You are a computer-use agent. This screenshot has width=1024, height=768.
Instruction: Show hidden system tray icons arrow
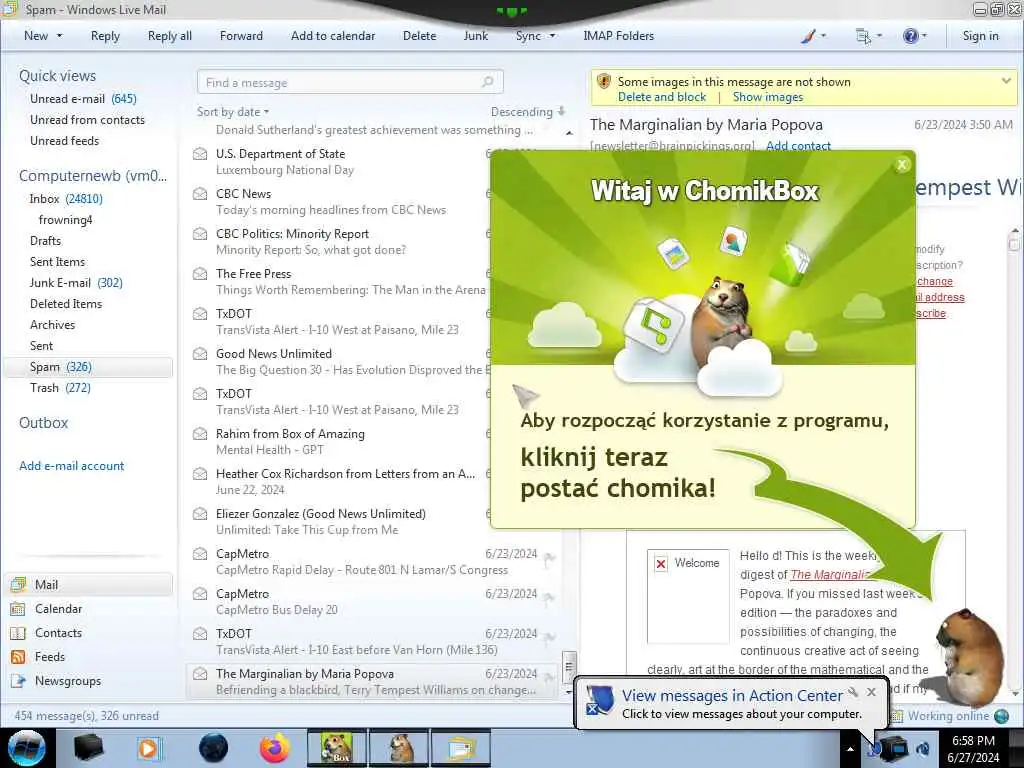[x=850, y=749]
